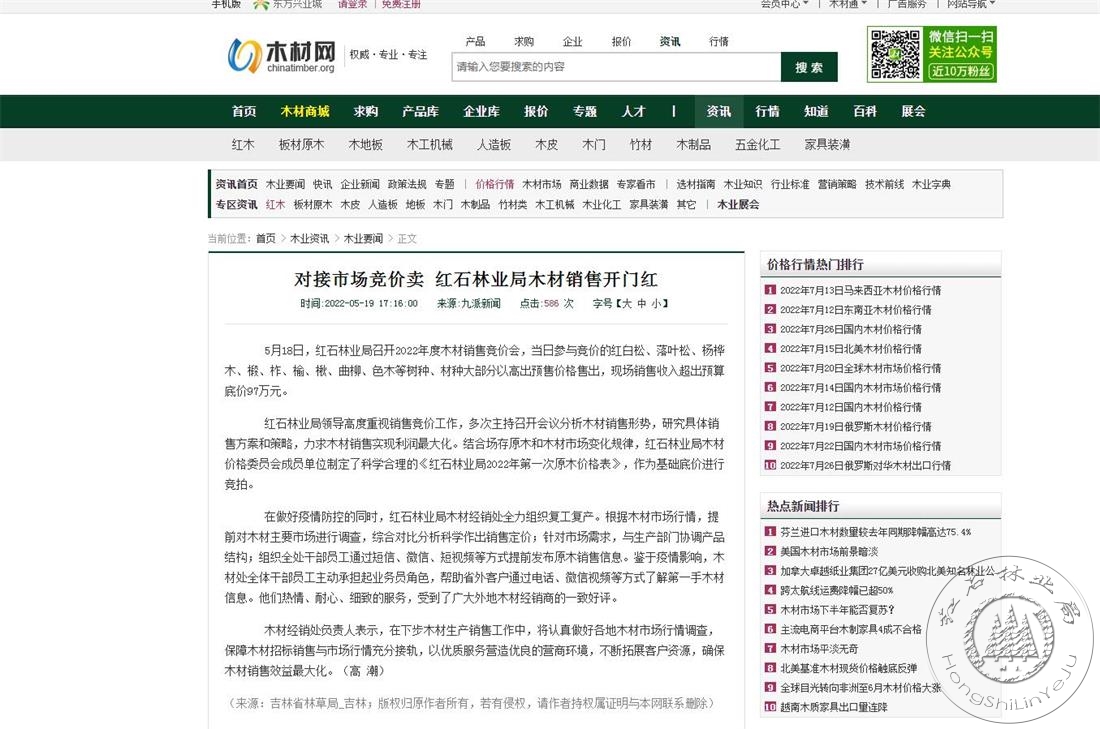
Task: Open 2022年7月20日全球木材市场价格行情 article
Action: (861, 368)
